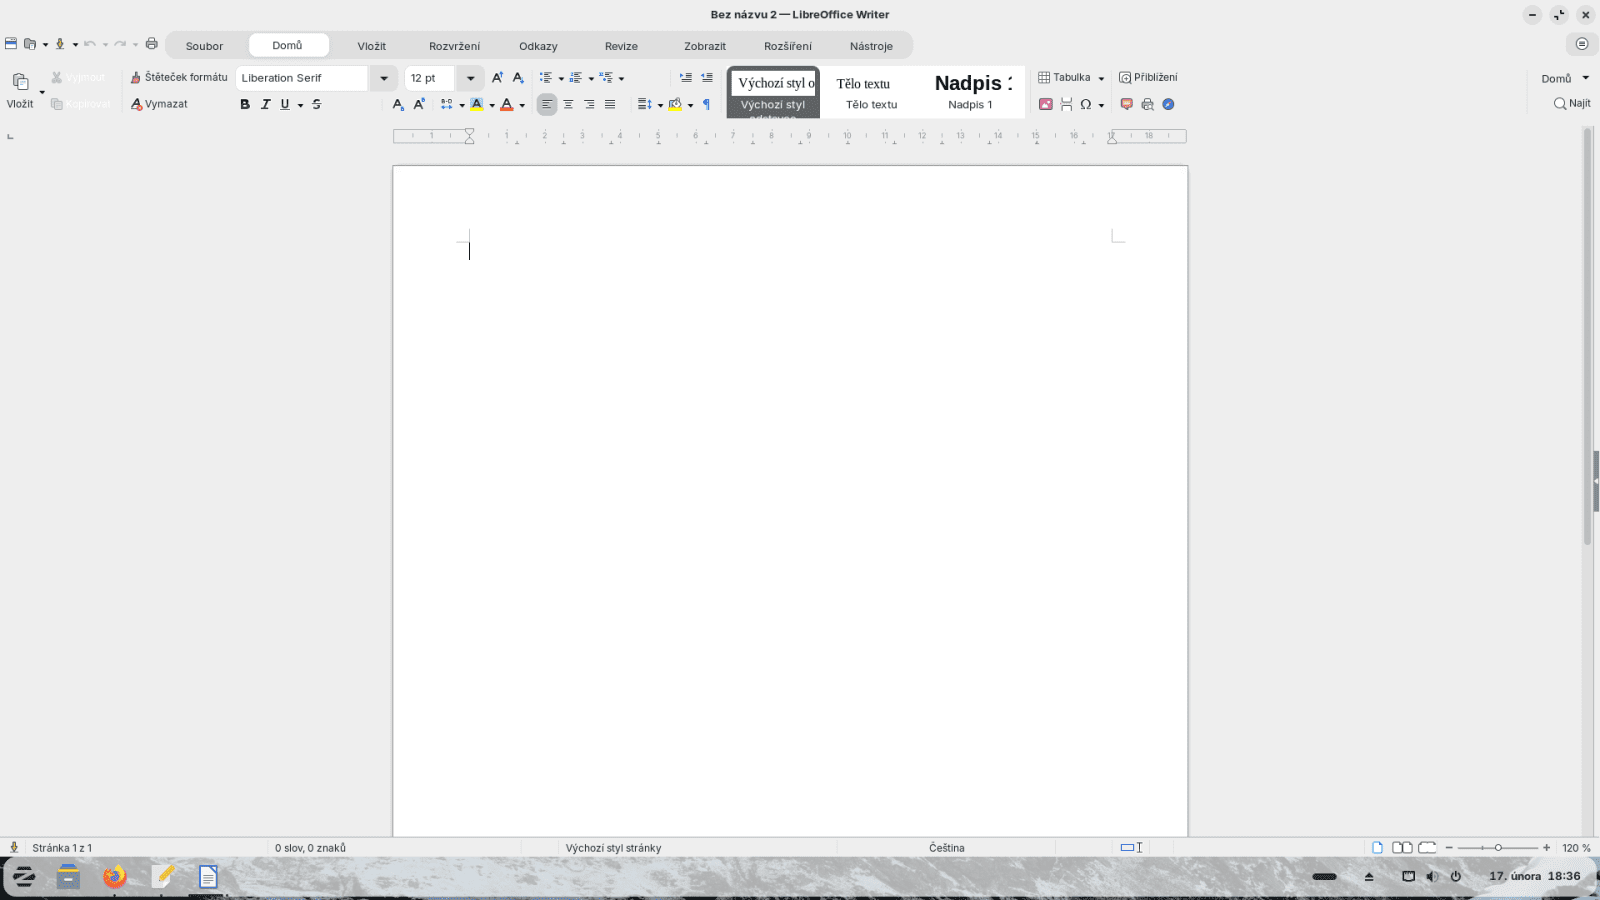Open Firefox from the taskbar
The image size is (1600, 900).
115,877
